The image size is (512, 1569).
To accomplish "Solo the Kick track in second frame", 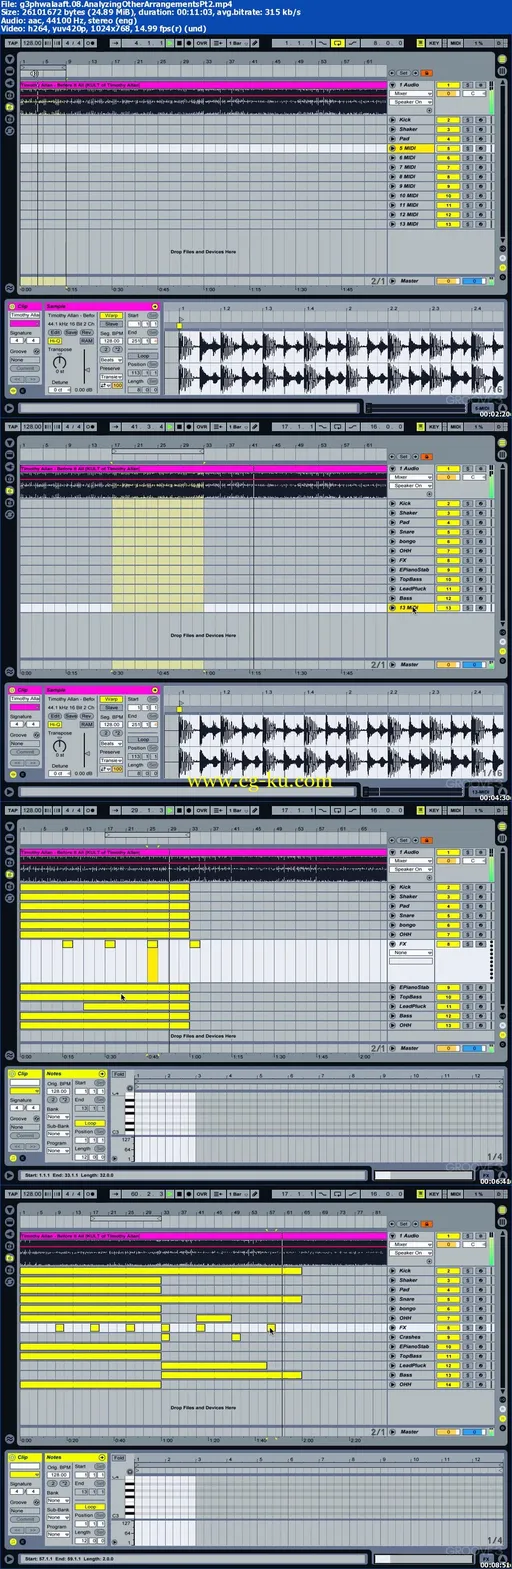I will 468,504.
